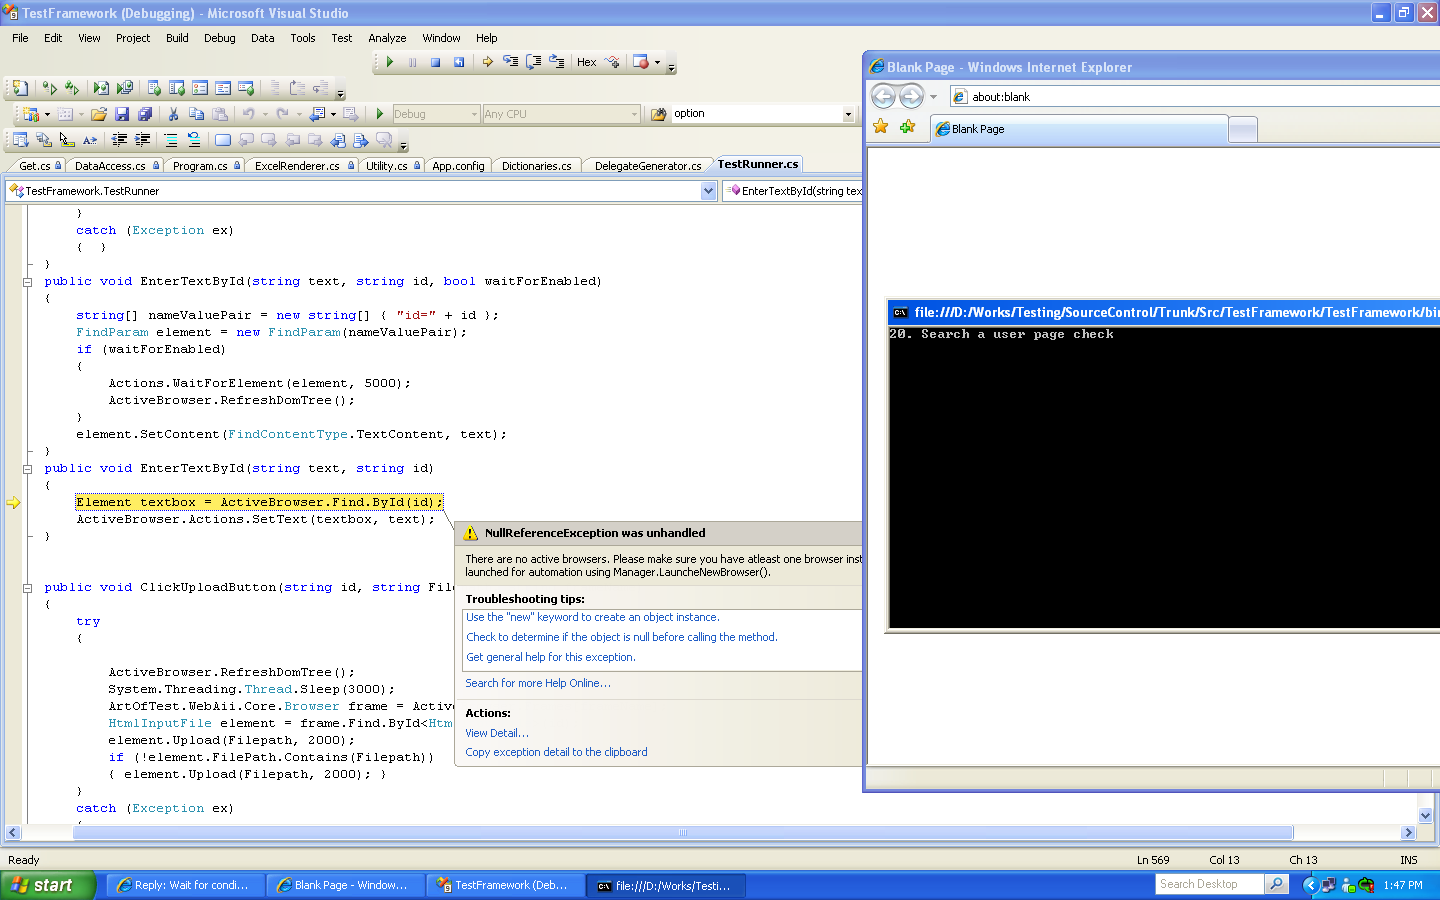Click the View Detail link
Image resolution: width=1440 pixels, height=900 pixels.
coord(496,733)
